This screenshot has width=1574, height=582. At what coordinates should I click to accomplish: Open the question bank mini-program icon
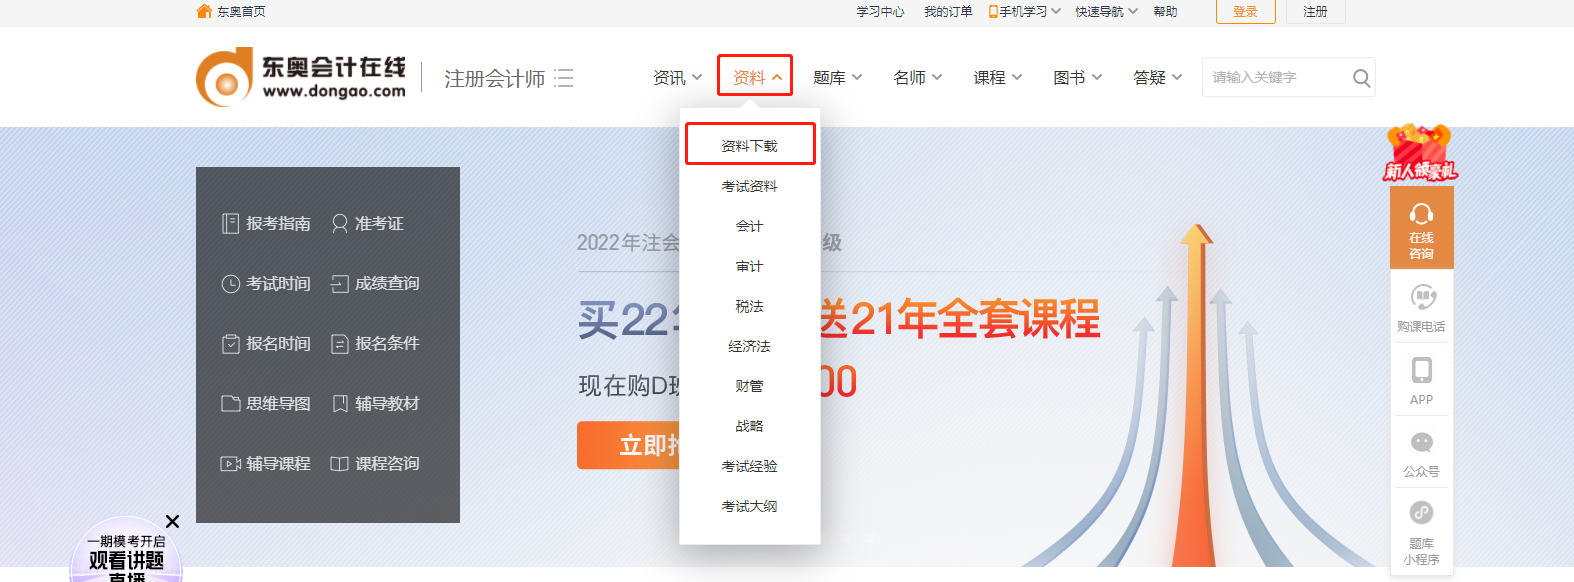[x=1421, y=514]
